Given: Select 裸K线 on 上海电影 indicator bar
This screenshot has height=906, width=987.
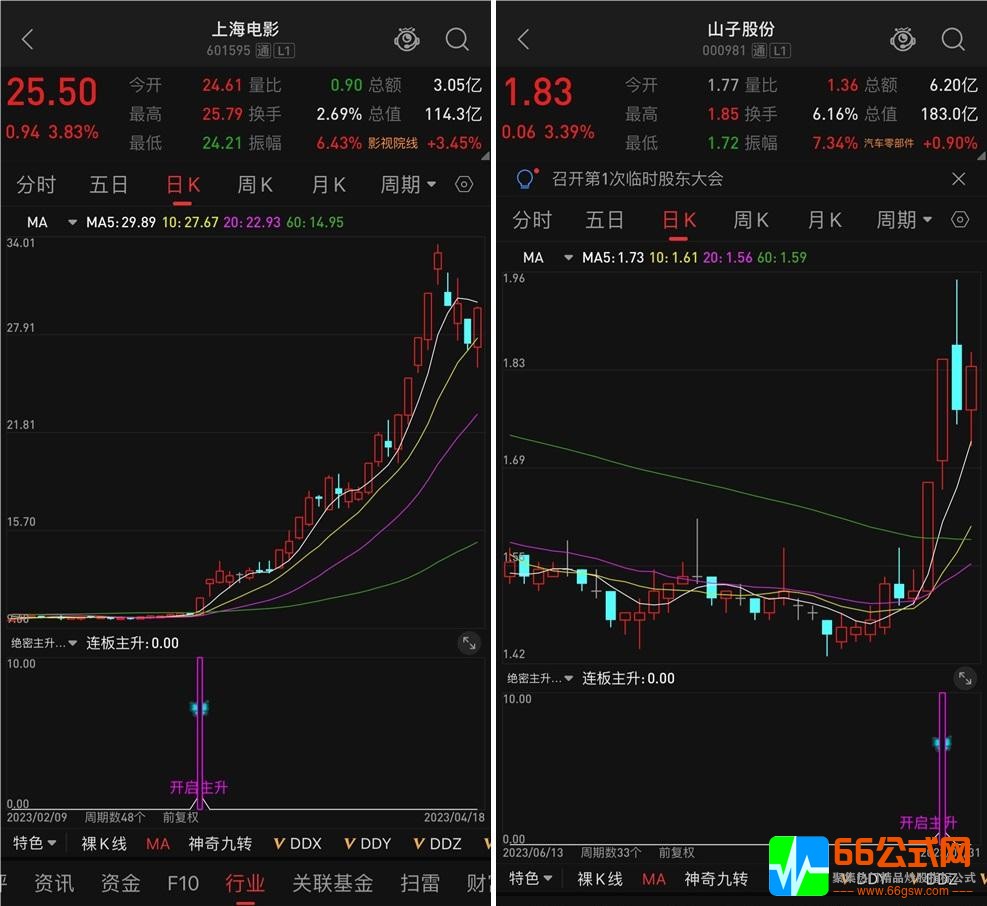Looking at the screenshot, I should (104, 844).
